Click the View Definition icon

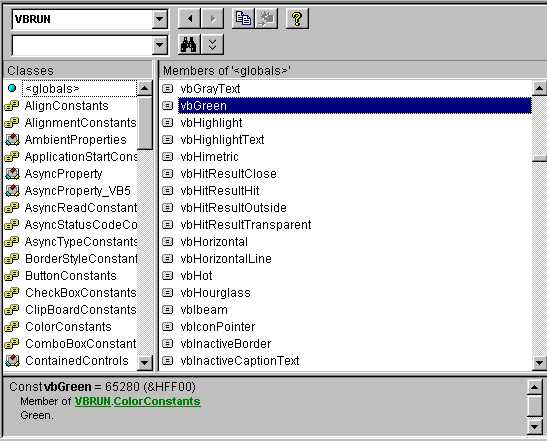coord(266,18)
